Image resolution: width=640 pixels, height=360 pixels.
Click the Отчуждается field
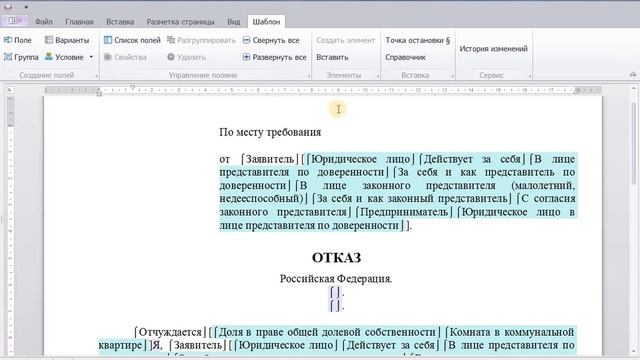(170, 332)
